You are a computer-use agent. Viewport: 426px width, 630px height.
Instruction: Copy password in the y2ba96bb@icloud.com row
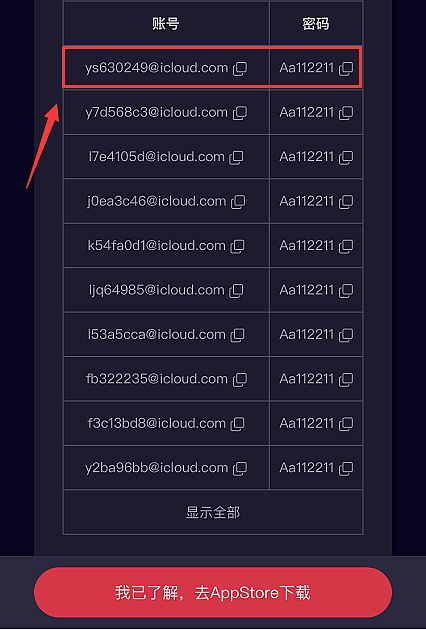pyautogui.click(x=346, y=468)
